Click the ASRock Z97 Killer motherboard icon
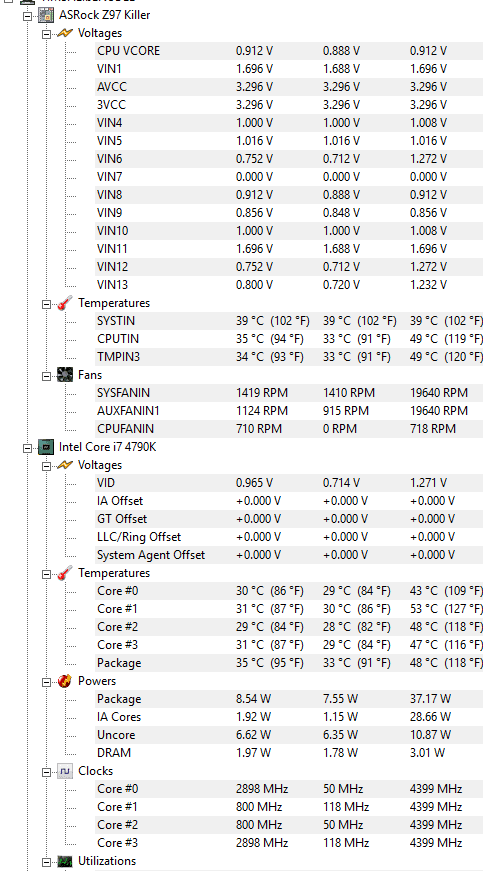483x871 pixels. (46, 15)
